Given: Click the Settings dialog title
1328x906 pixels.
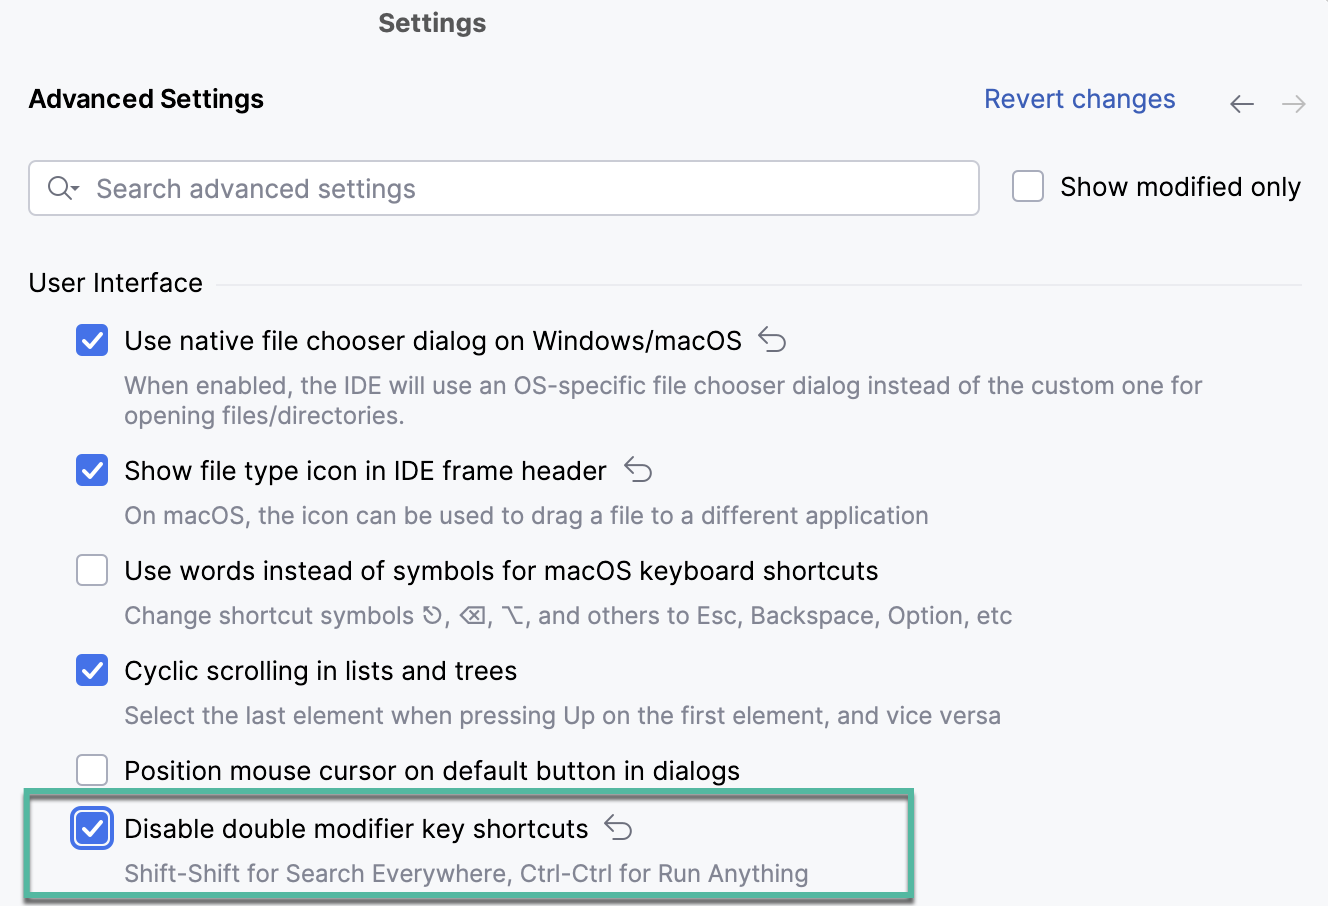Looking at the screenshot, I should 431,22.
